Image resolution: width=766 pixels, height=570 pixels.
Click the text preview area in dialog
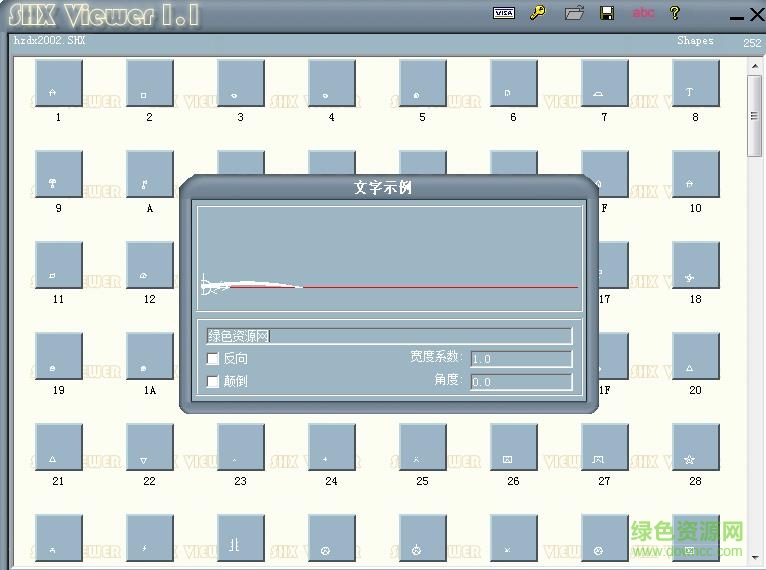point(389,258)
